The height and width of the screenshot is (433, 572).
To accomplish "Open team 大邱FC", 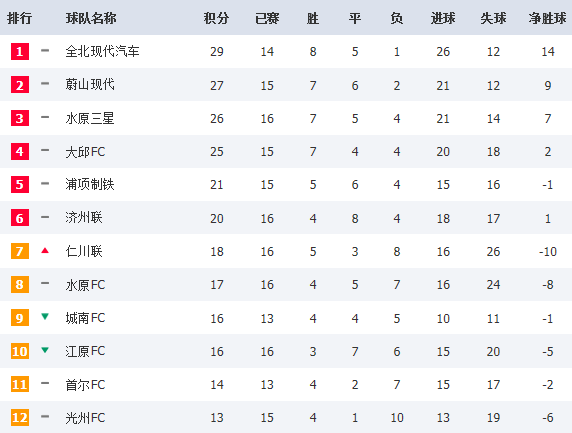I will pyautogui.click(x=85, y=151).
